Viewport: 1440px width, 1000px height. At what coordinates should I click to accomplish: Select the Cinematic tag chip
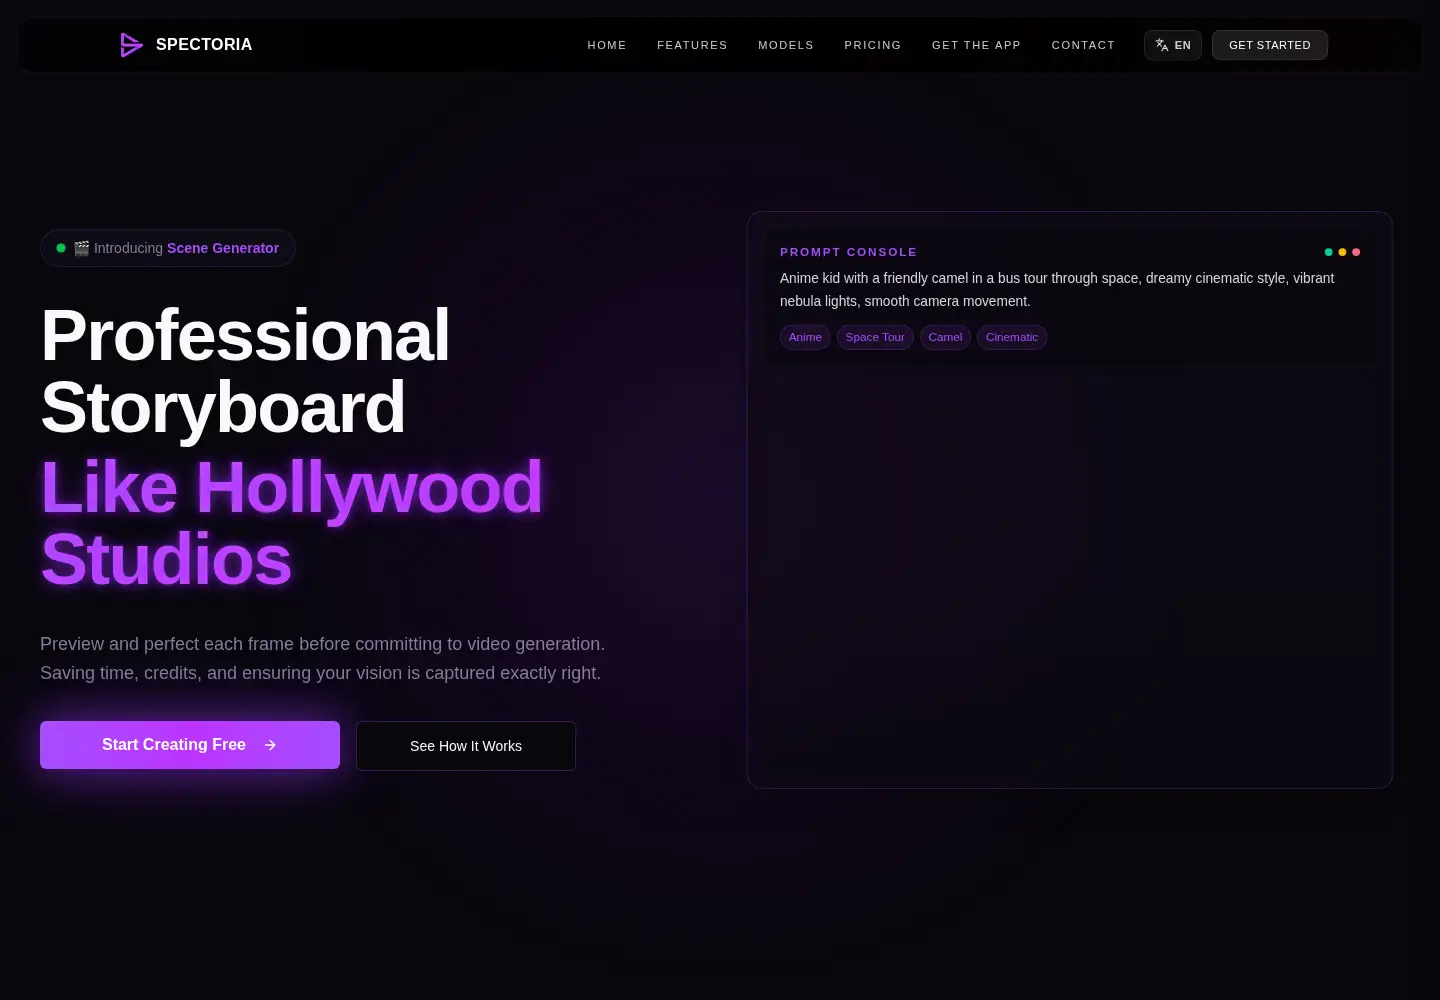pos(1012,337)
